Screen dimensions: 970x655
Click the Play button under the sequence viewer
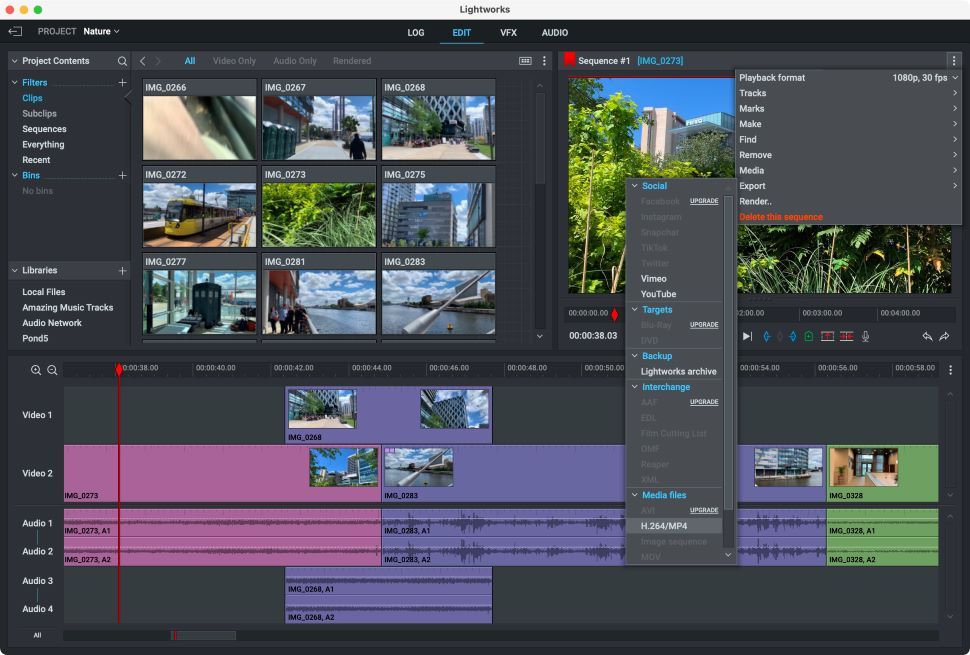tap(745, 336)
